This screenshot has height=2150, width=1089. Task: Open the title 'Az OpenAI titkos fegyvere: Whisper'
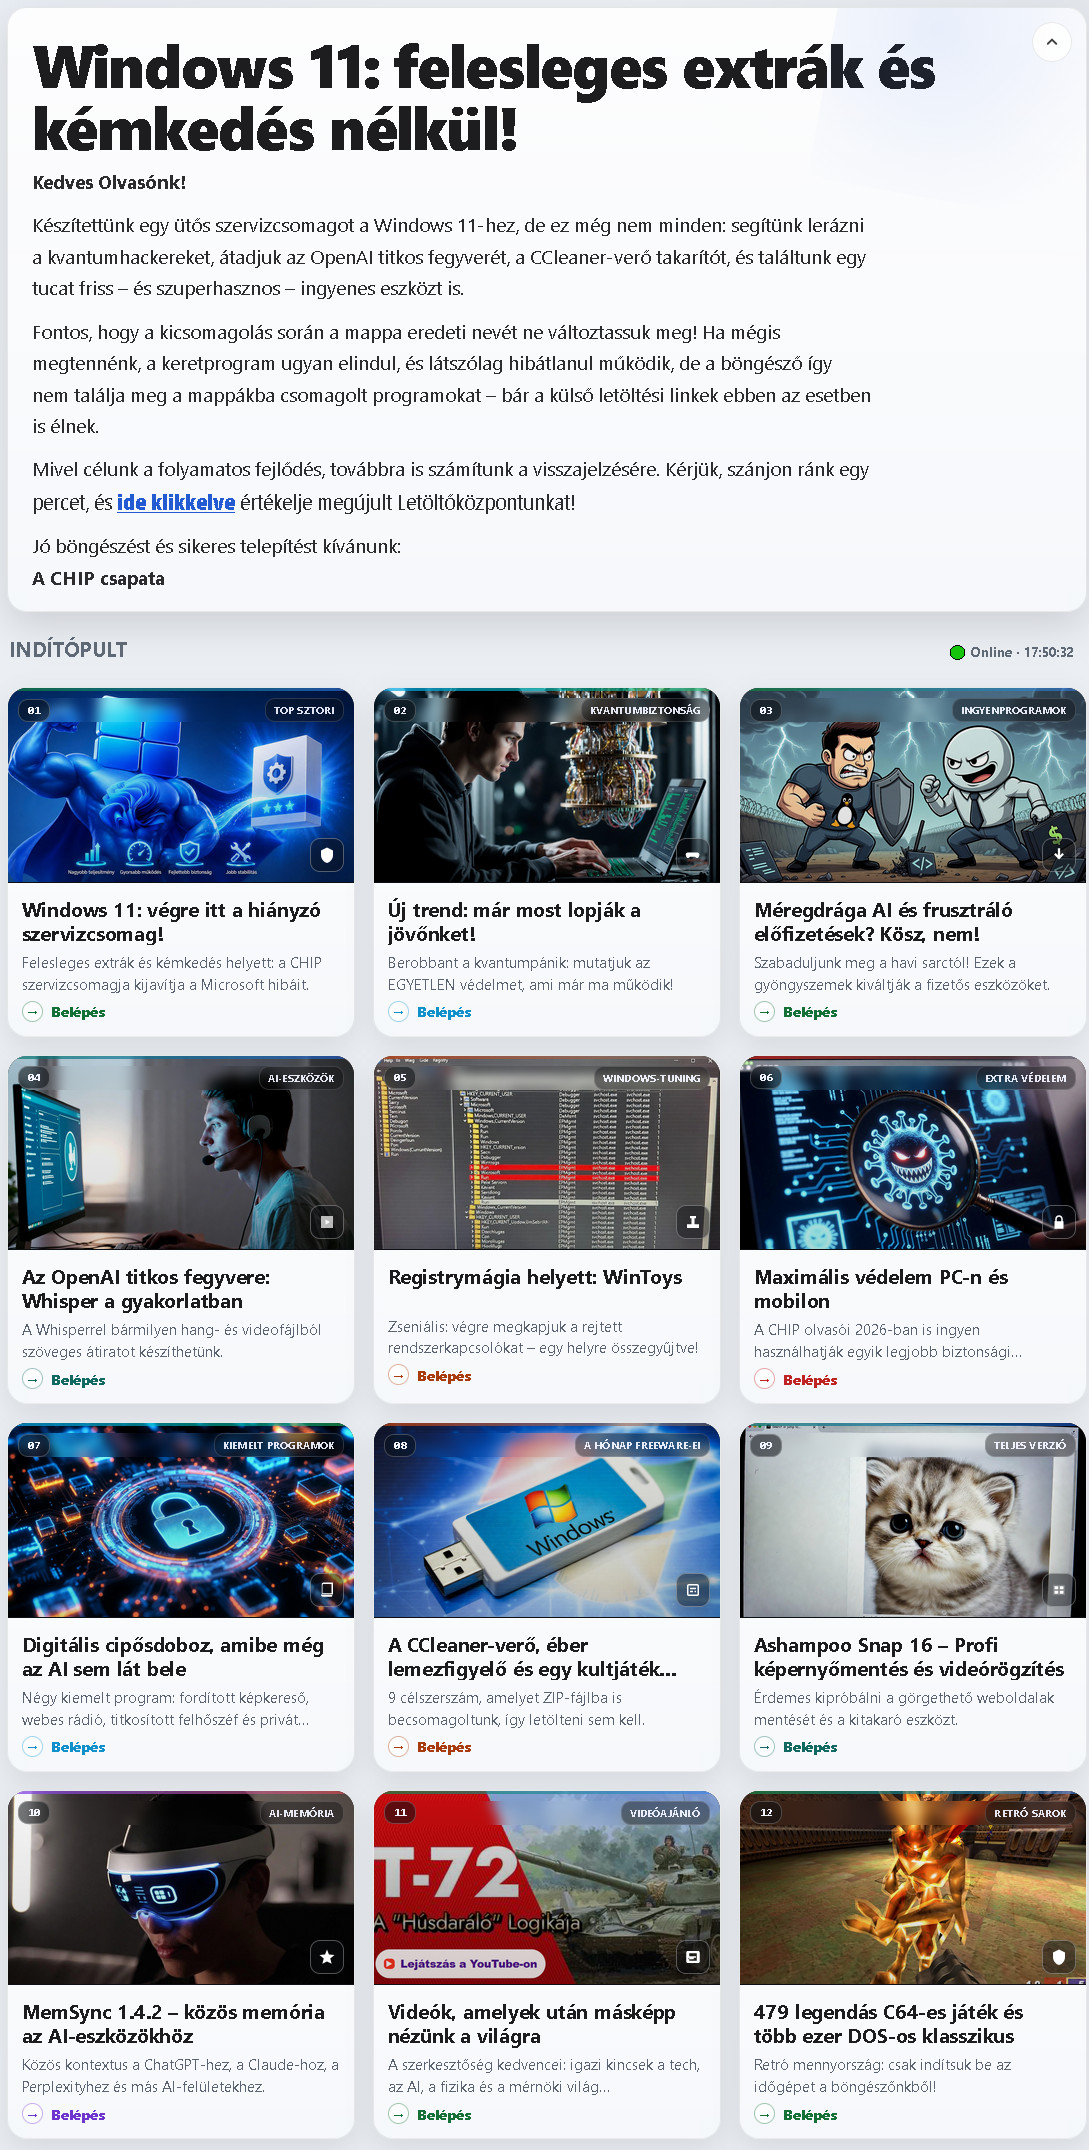146,1289
